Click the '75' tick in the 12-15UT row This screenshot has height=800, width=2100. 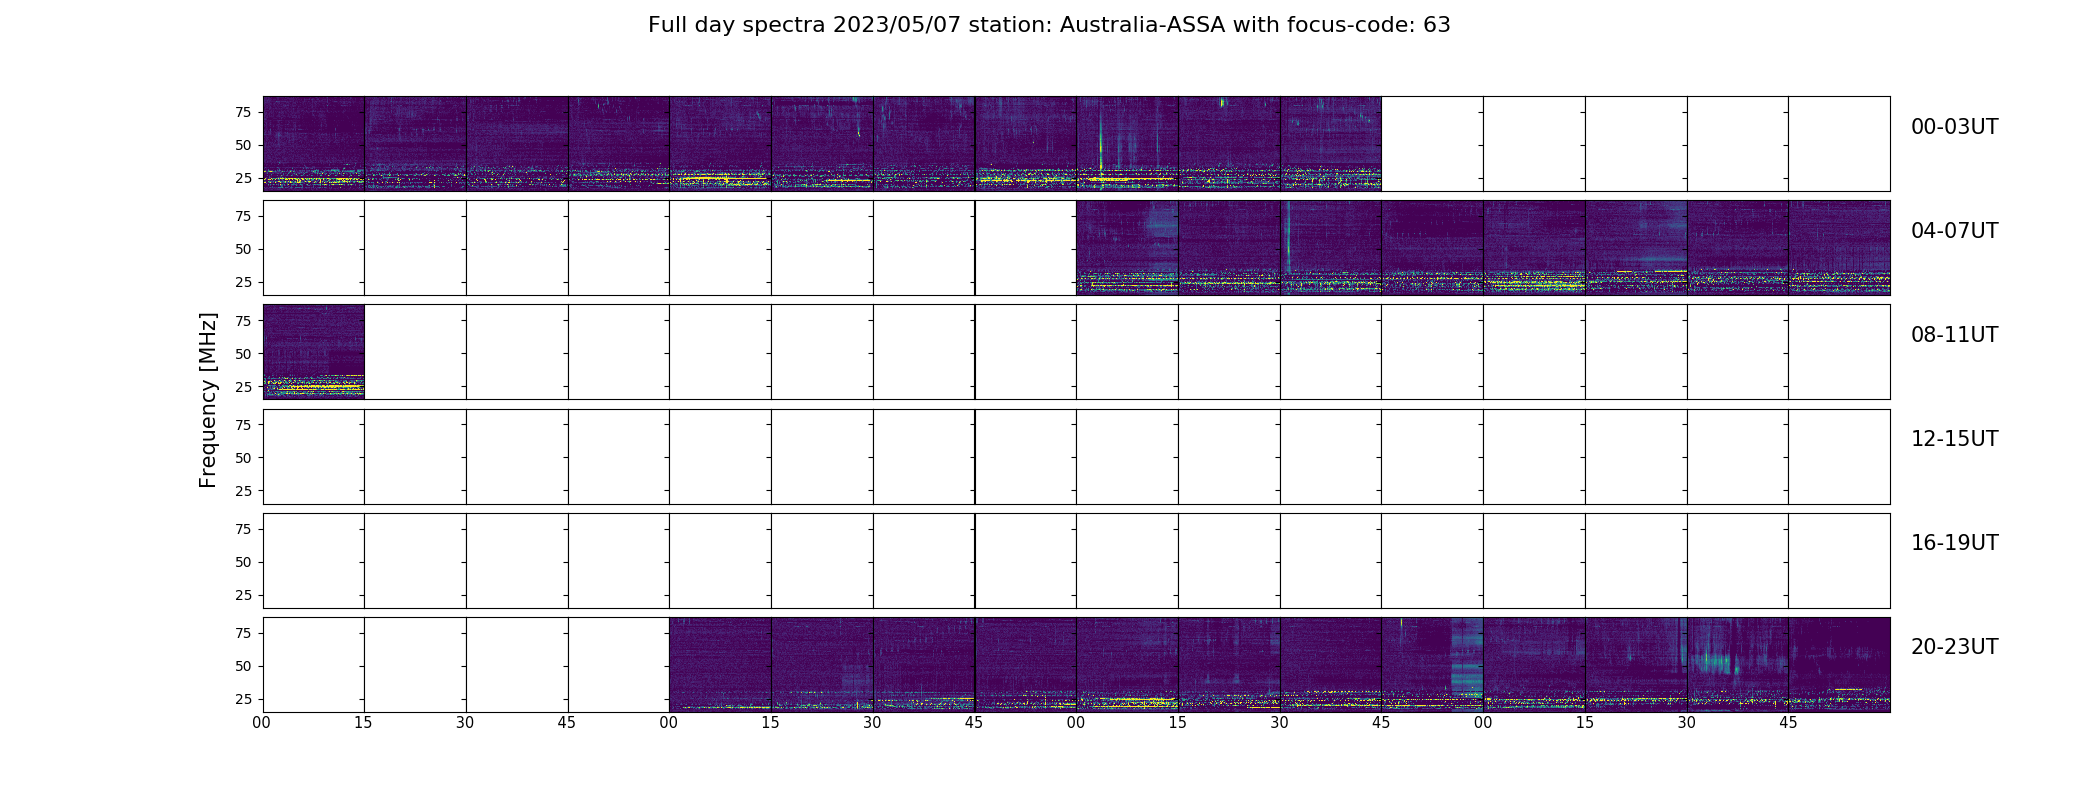243,425
